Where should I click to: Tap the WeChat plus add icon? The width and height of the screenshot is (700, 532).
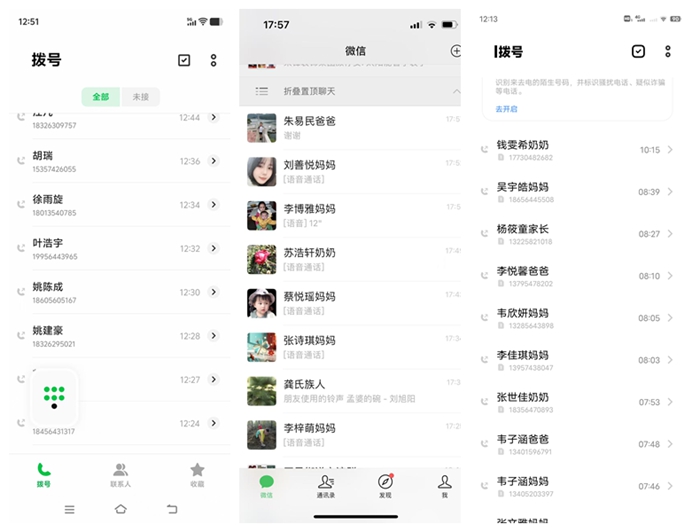(x=455, y=51)
